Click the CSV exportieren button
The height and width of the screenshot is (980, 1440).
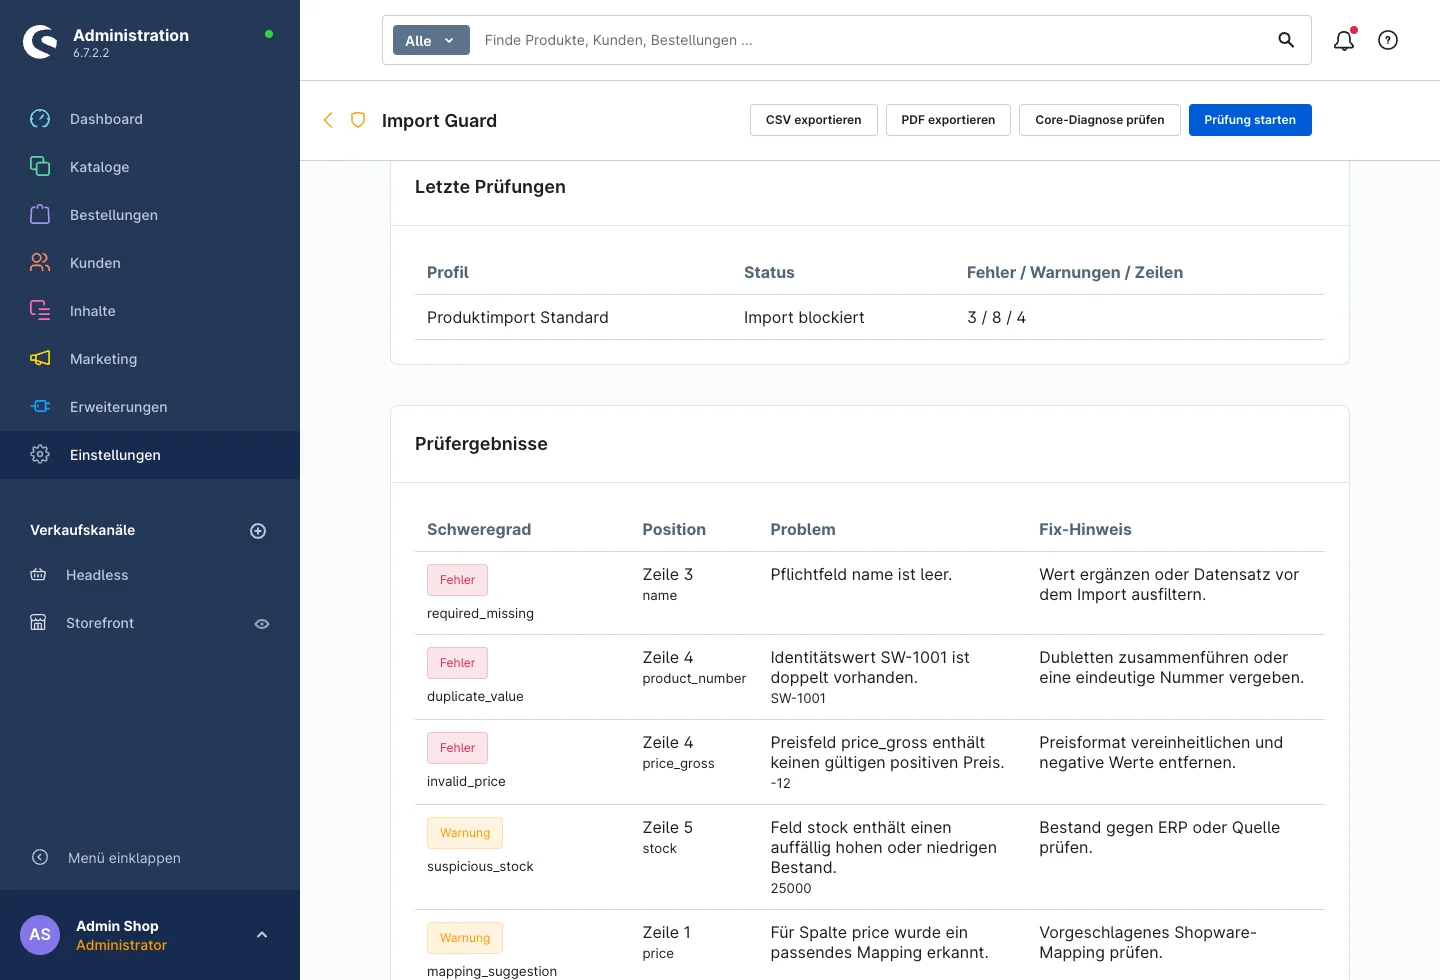(x=813, y=120)
